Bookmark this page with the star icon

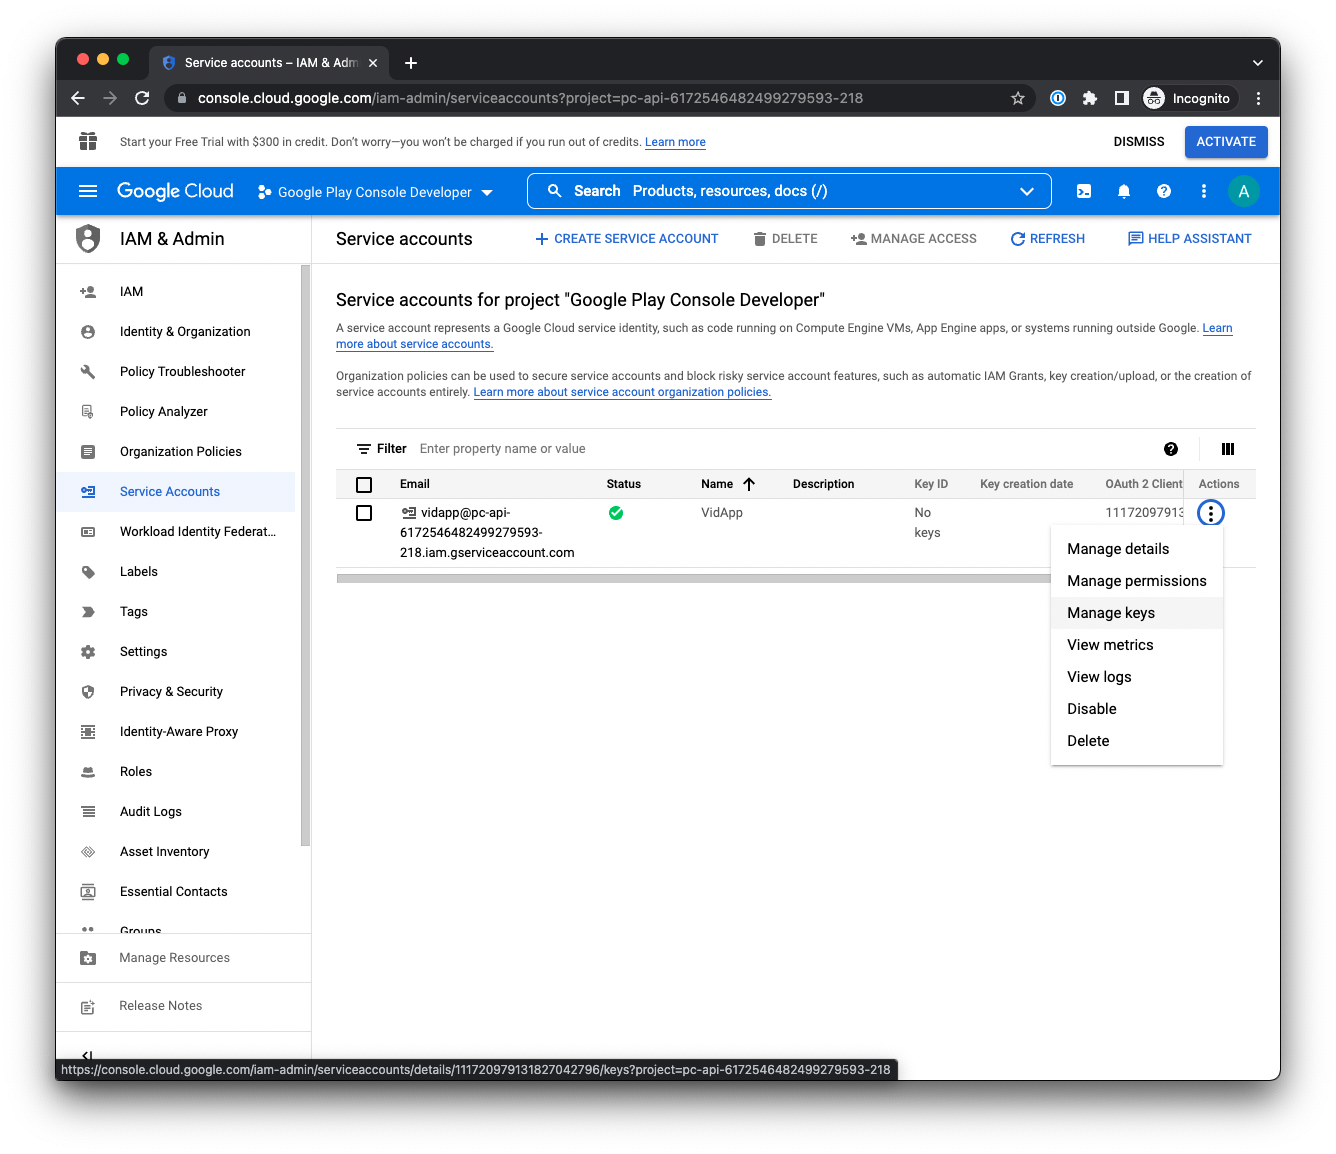click(x=1018, y=98)
